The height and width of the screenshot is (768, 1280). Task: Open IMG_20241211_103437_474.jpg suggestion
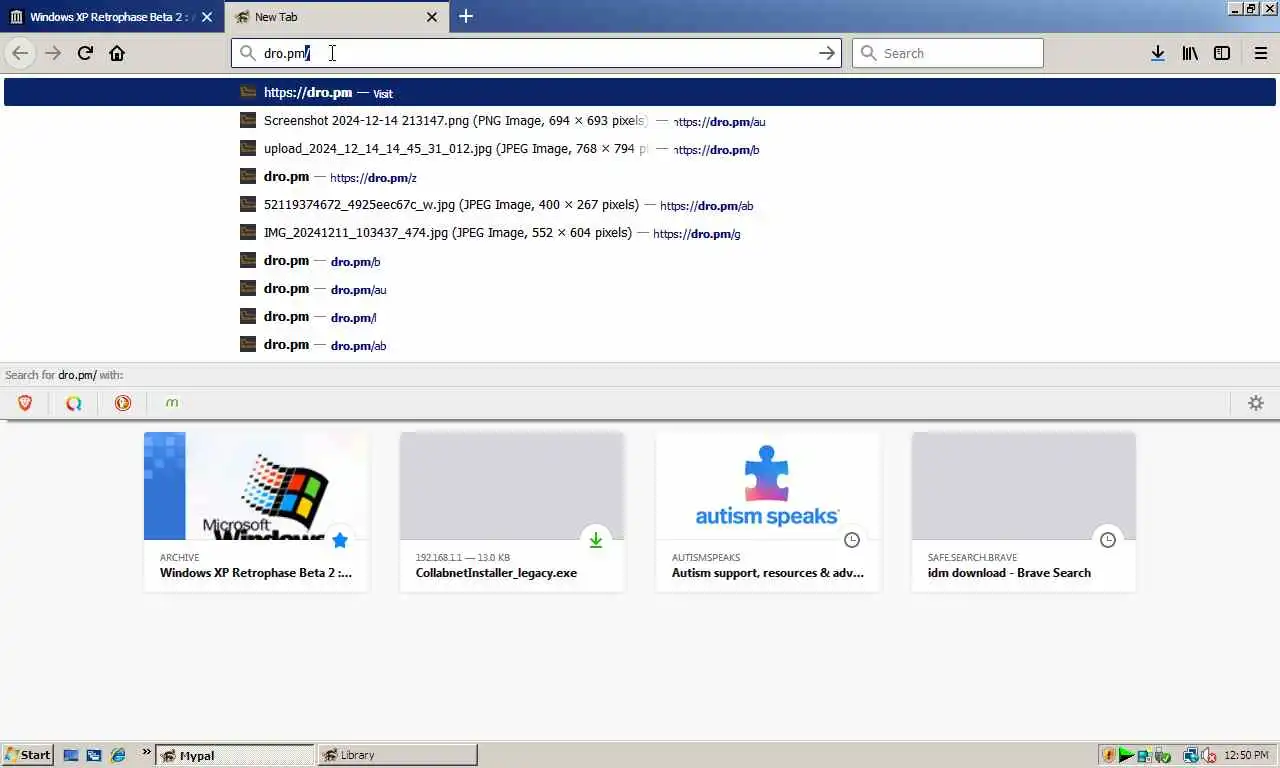coord(640,233)
